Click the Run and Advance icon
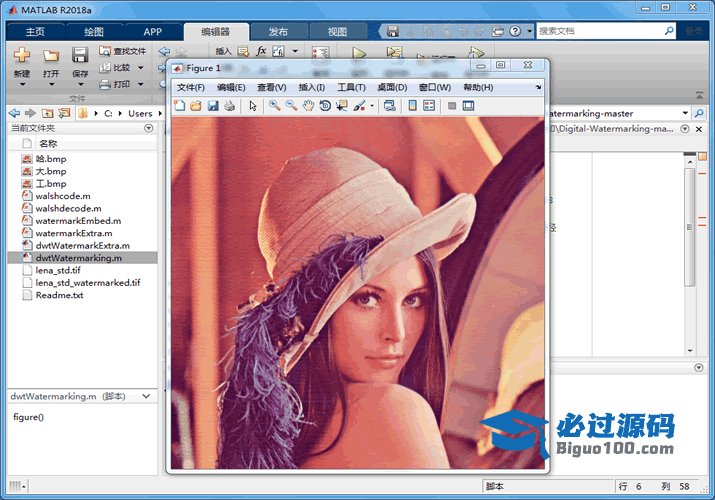 [x=394, y=52]
